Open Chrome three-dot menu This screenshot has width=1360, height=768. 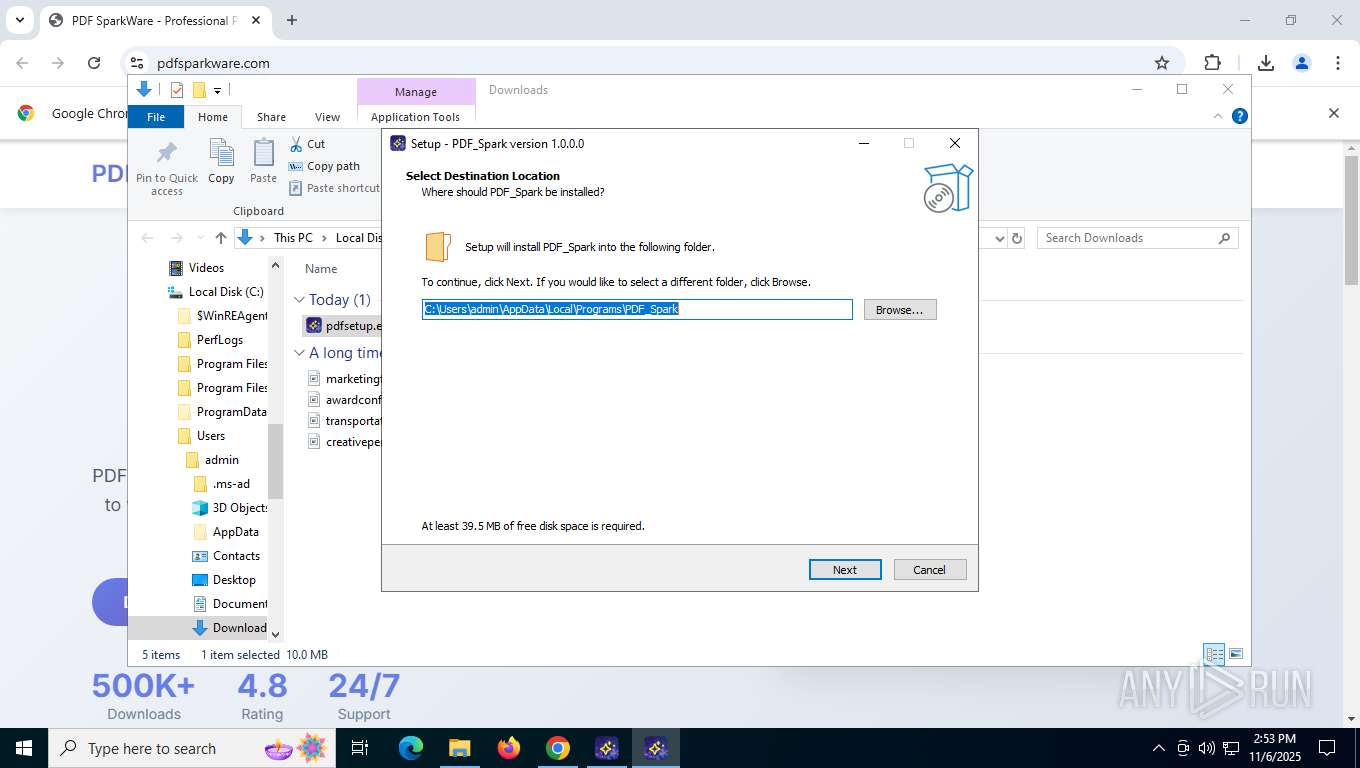coord(1338,63)
